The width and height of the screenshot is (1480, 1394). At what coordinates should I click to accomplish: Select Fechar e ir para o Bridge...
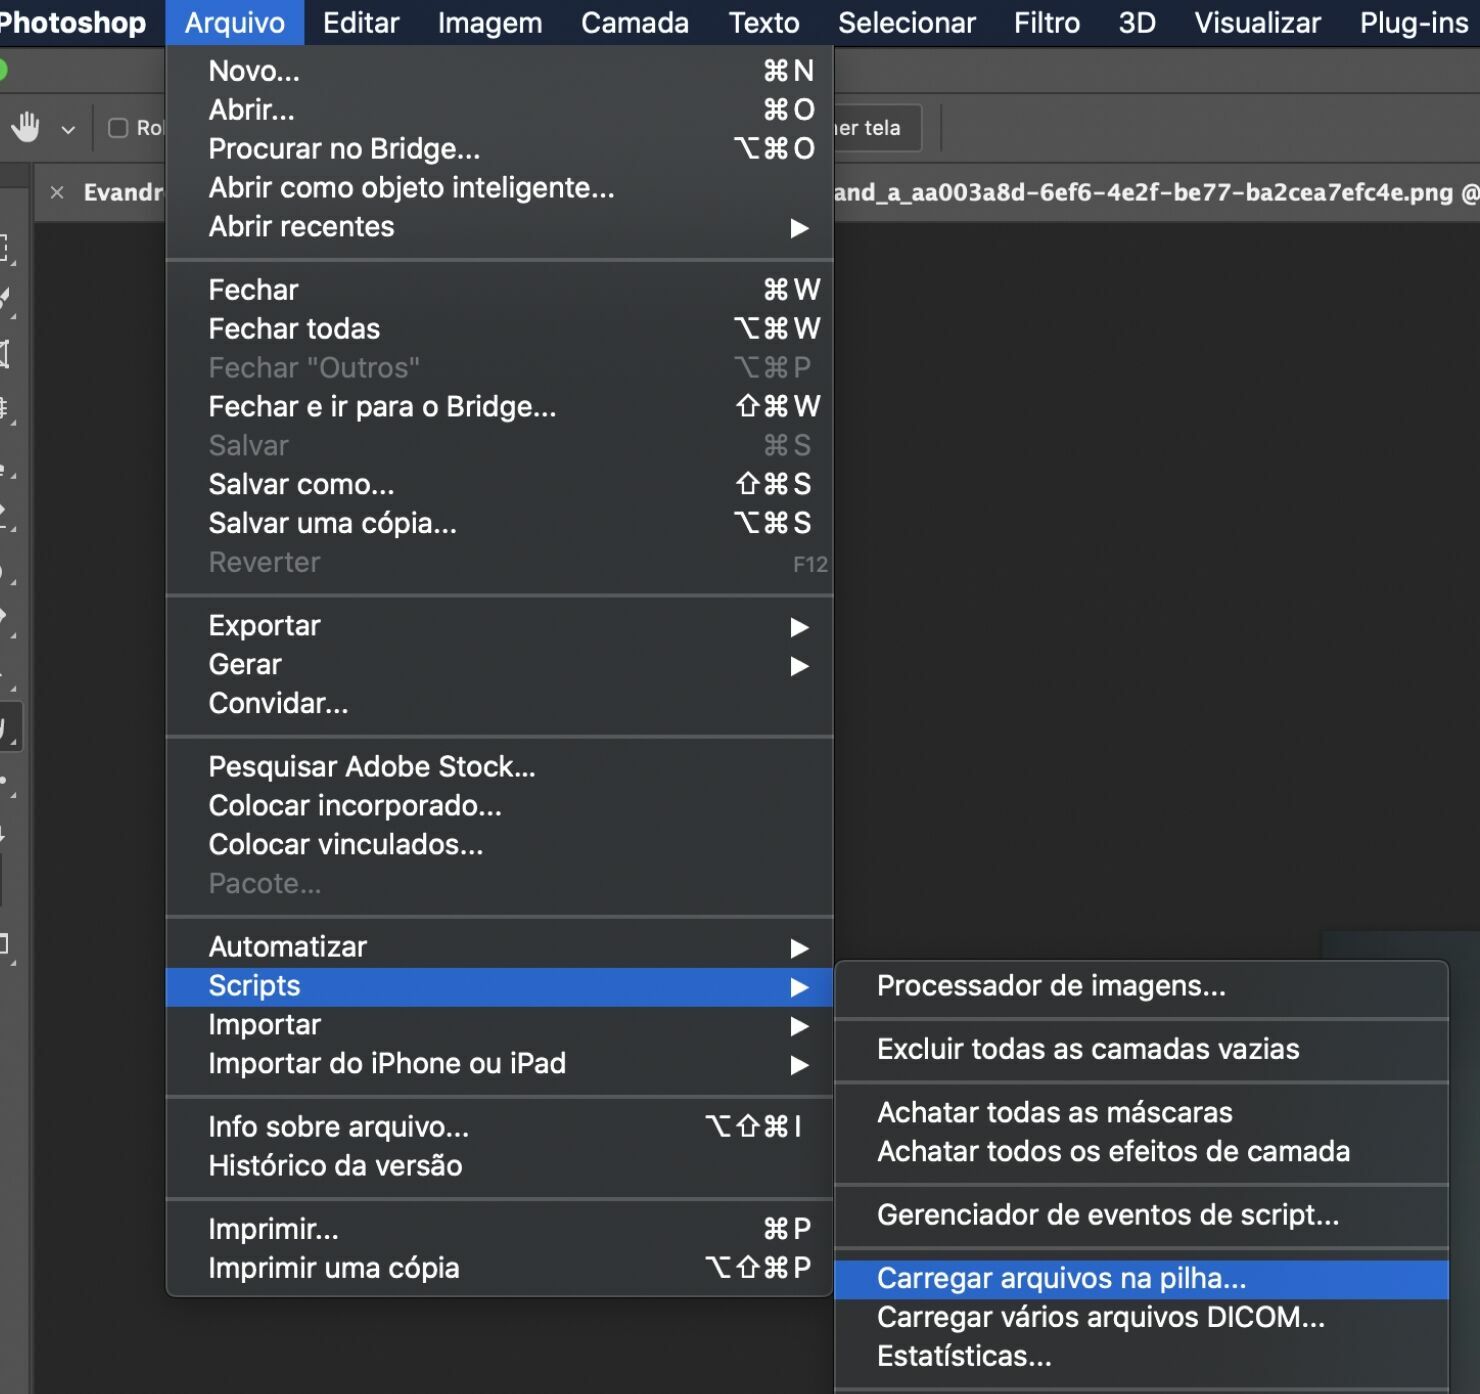(499, 407)
